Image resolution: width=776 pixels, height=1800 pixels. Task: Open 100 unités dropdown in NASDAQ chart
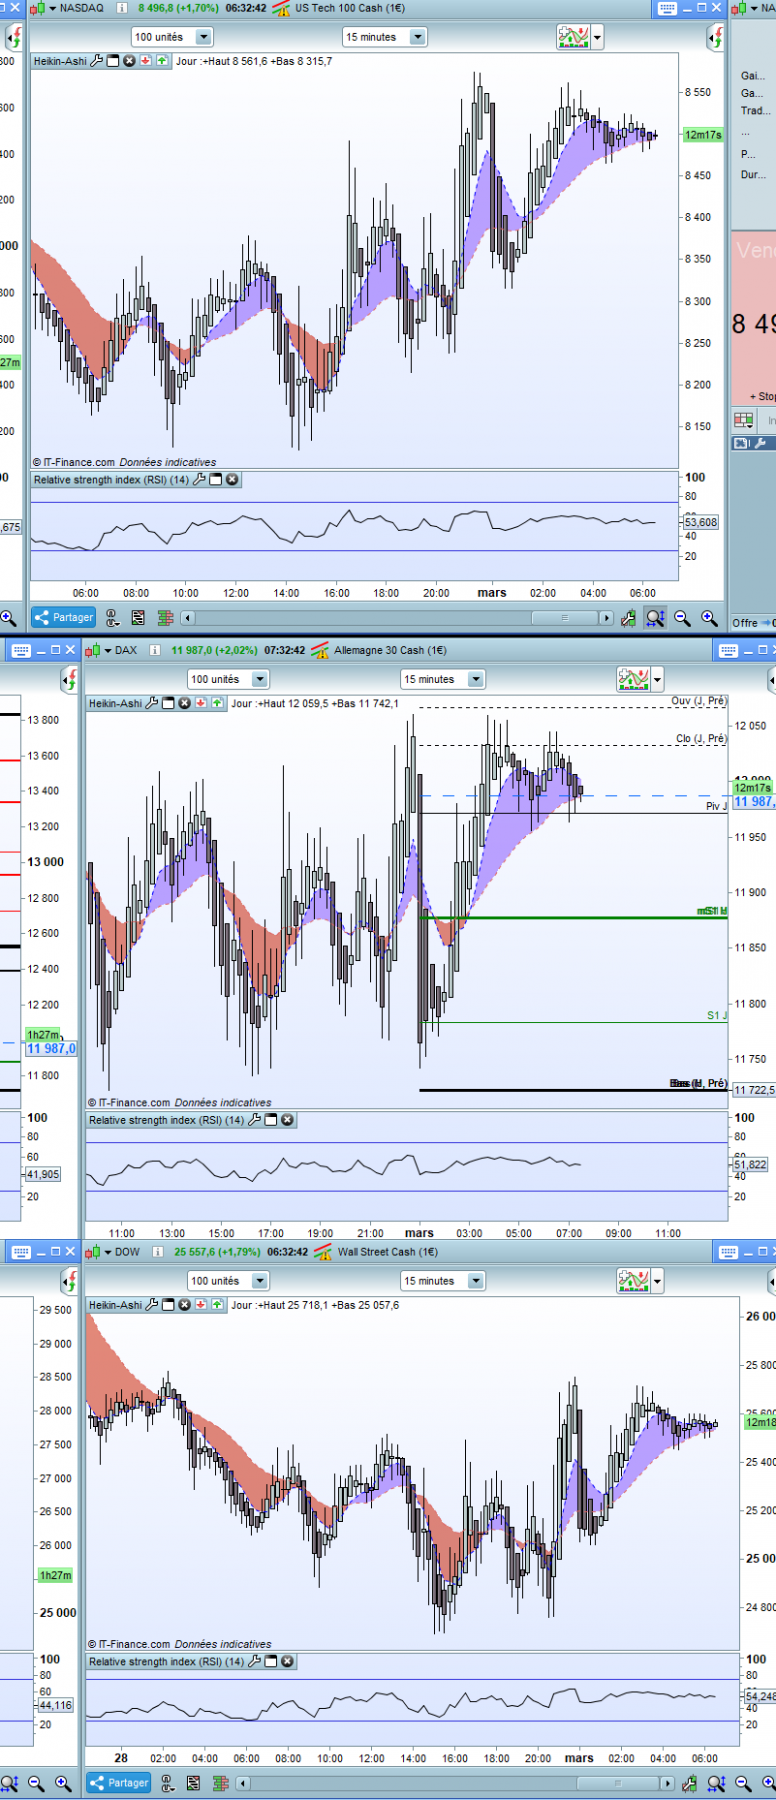point(172,37)
